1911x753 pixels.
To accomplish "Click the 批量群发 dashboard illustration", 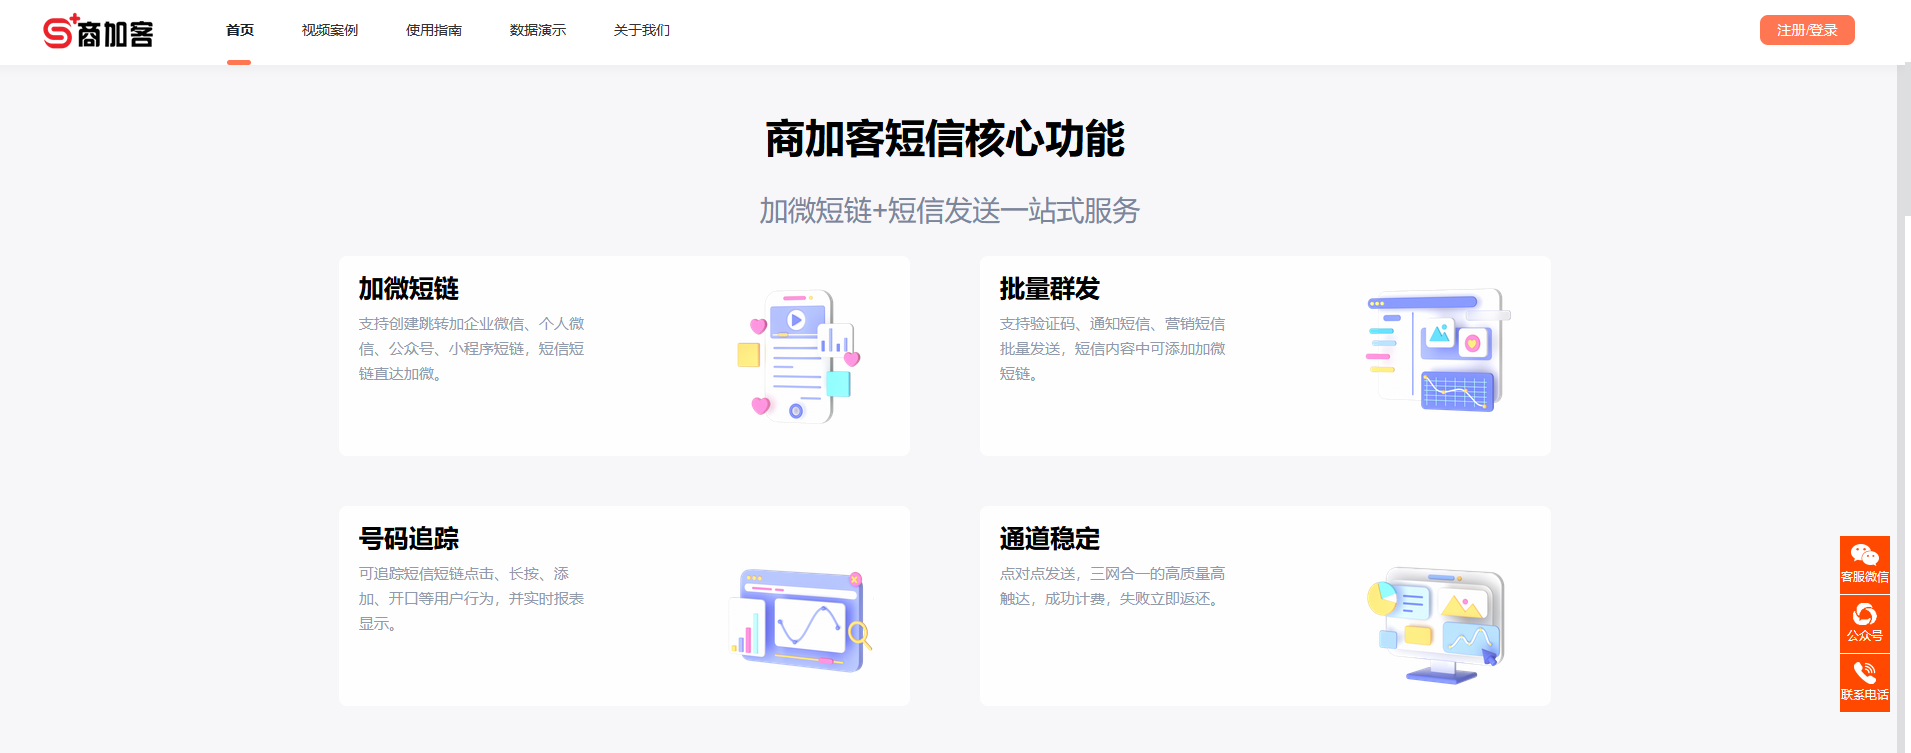I will pyautogui.click(x=1437, y=350).
